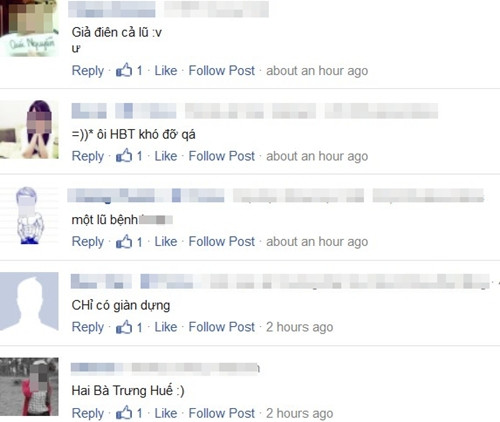Reply to 'Giả điên cả lũ' comment
This screenshot has width=500, height=422.
tap(88, 71)
